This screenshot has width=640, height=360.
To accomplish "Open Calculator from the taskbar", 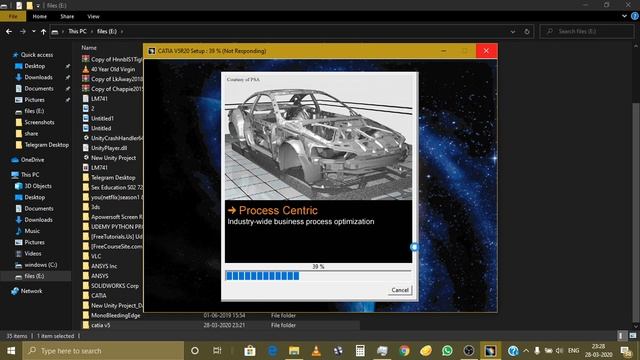I will pyautogui.click(x=360, y=351).
